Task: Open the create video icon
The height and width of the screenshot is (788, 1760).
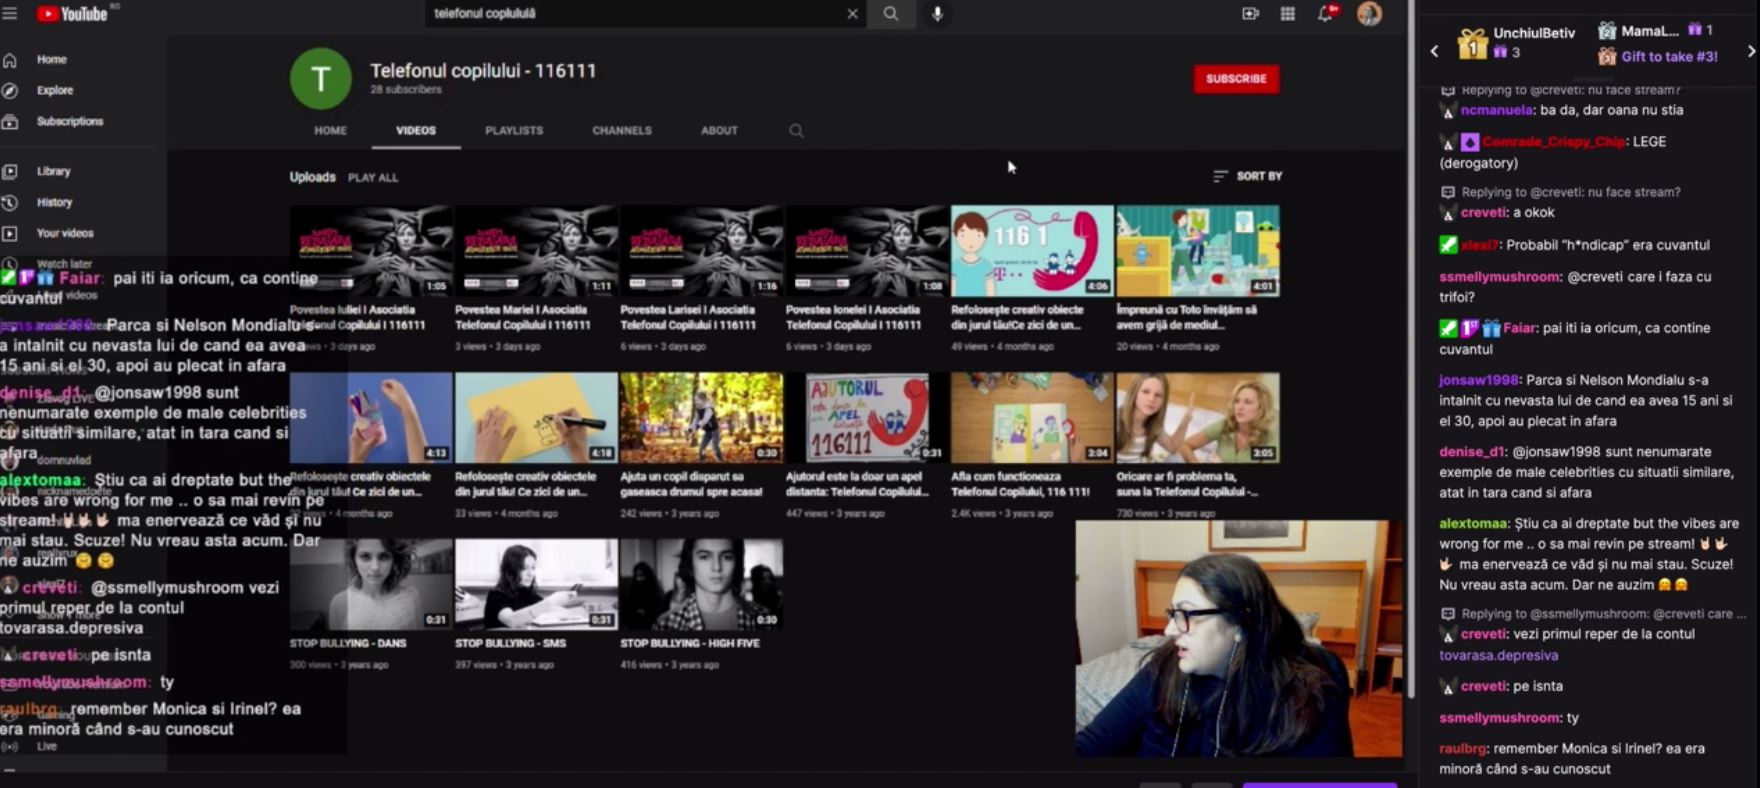Action: coord(1250,14)
